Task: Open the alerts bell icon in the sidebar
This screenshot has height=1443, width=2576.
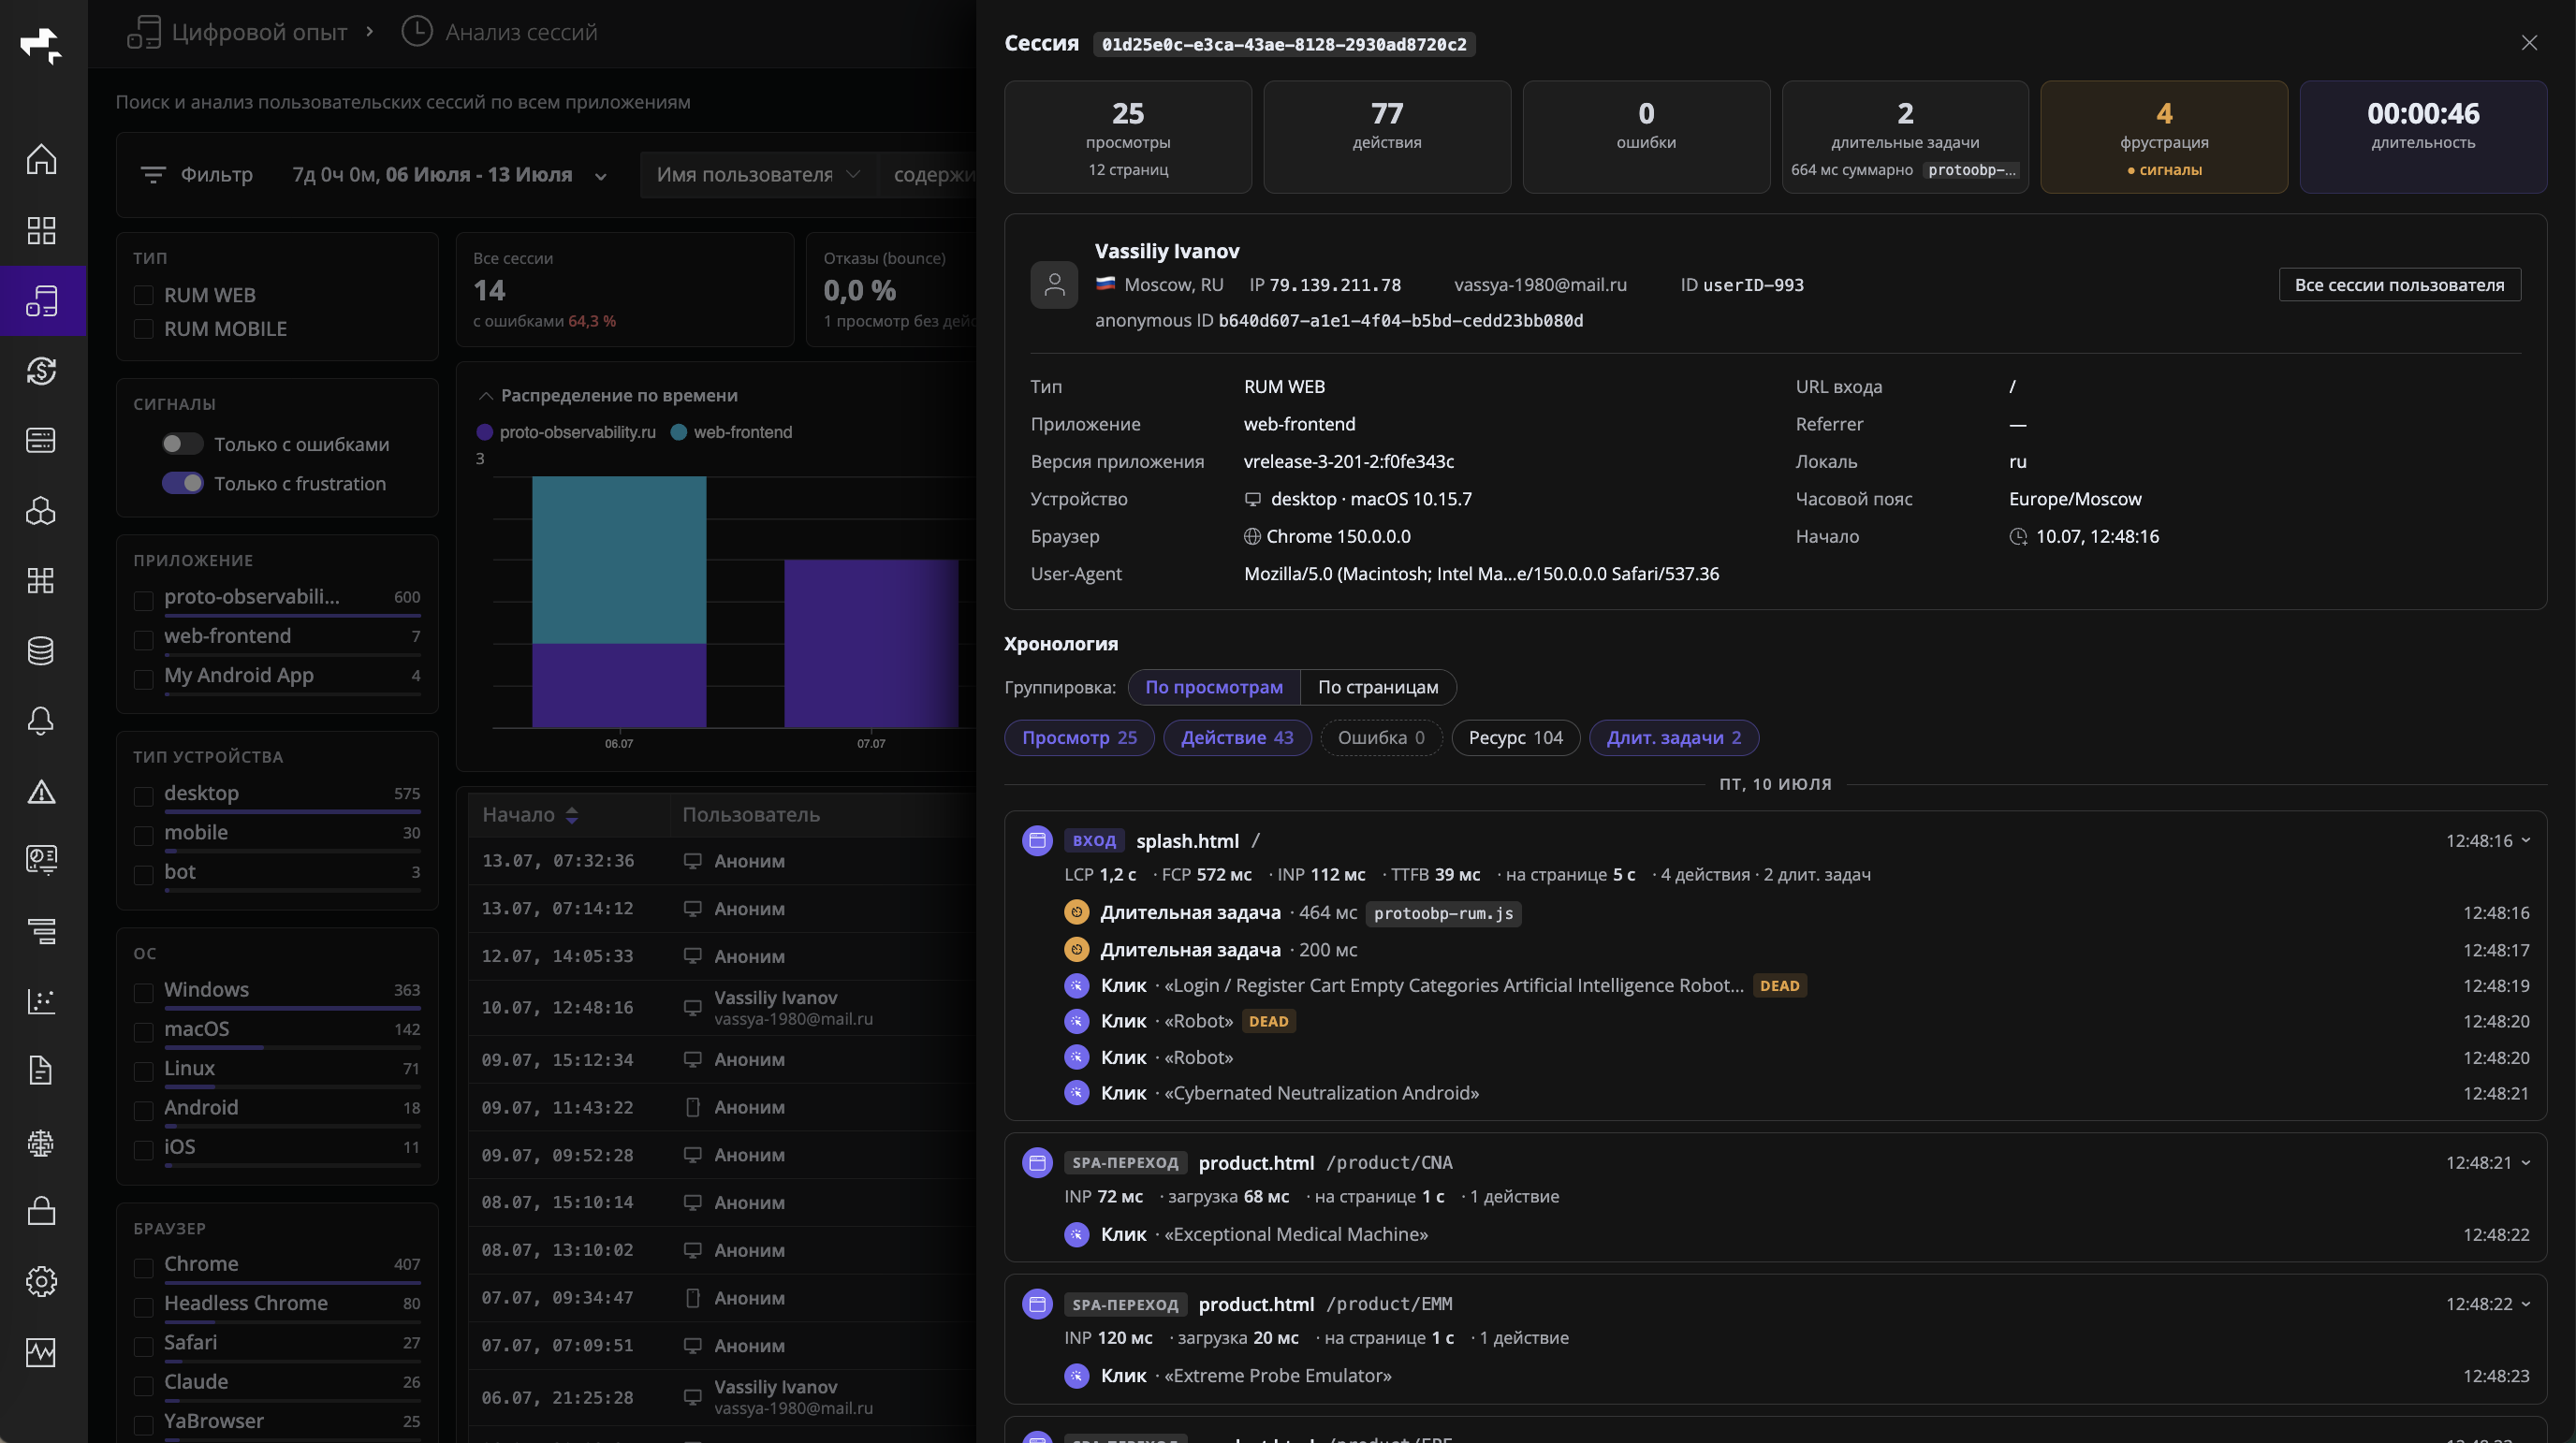Action: pos(41,721)
